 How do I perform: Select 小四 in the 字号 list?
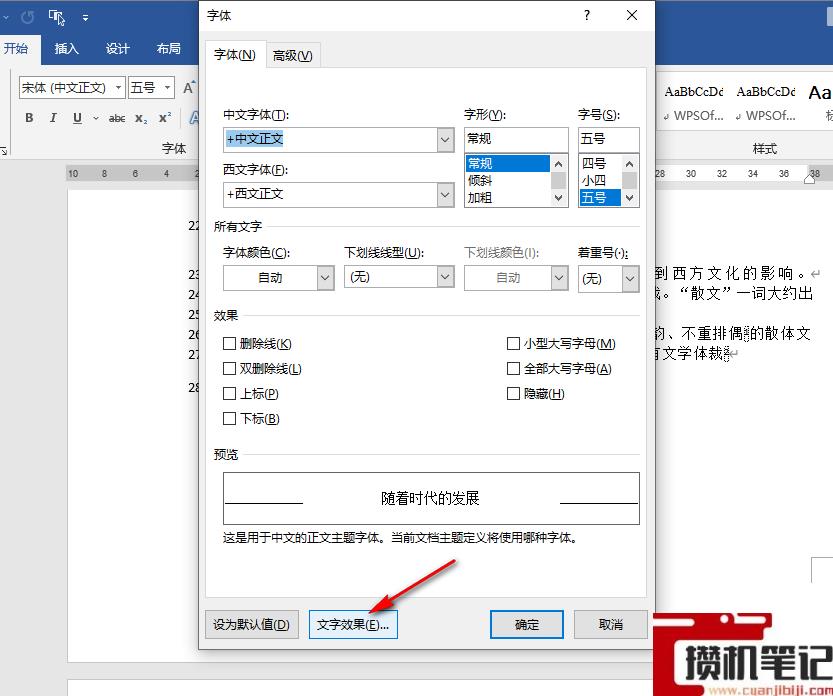click(600, 181)
